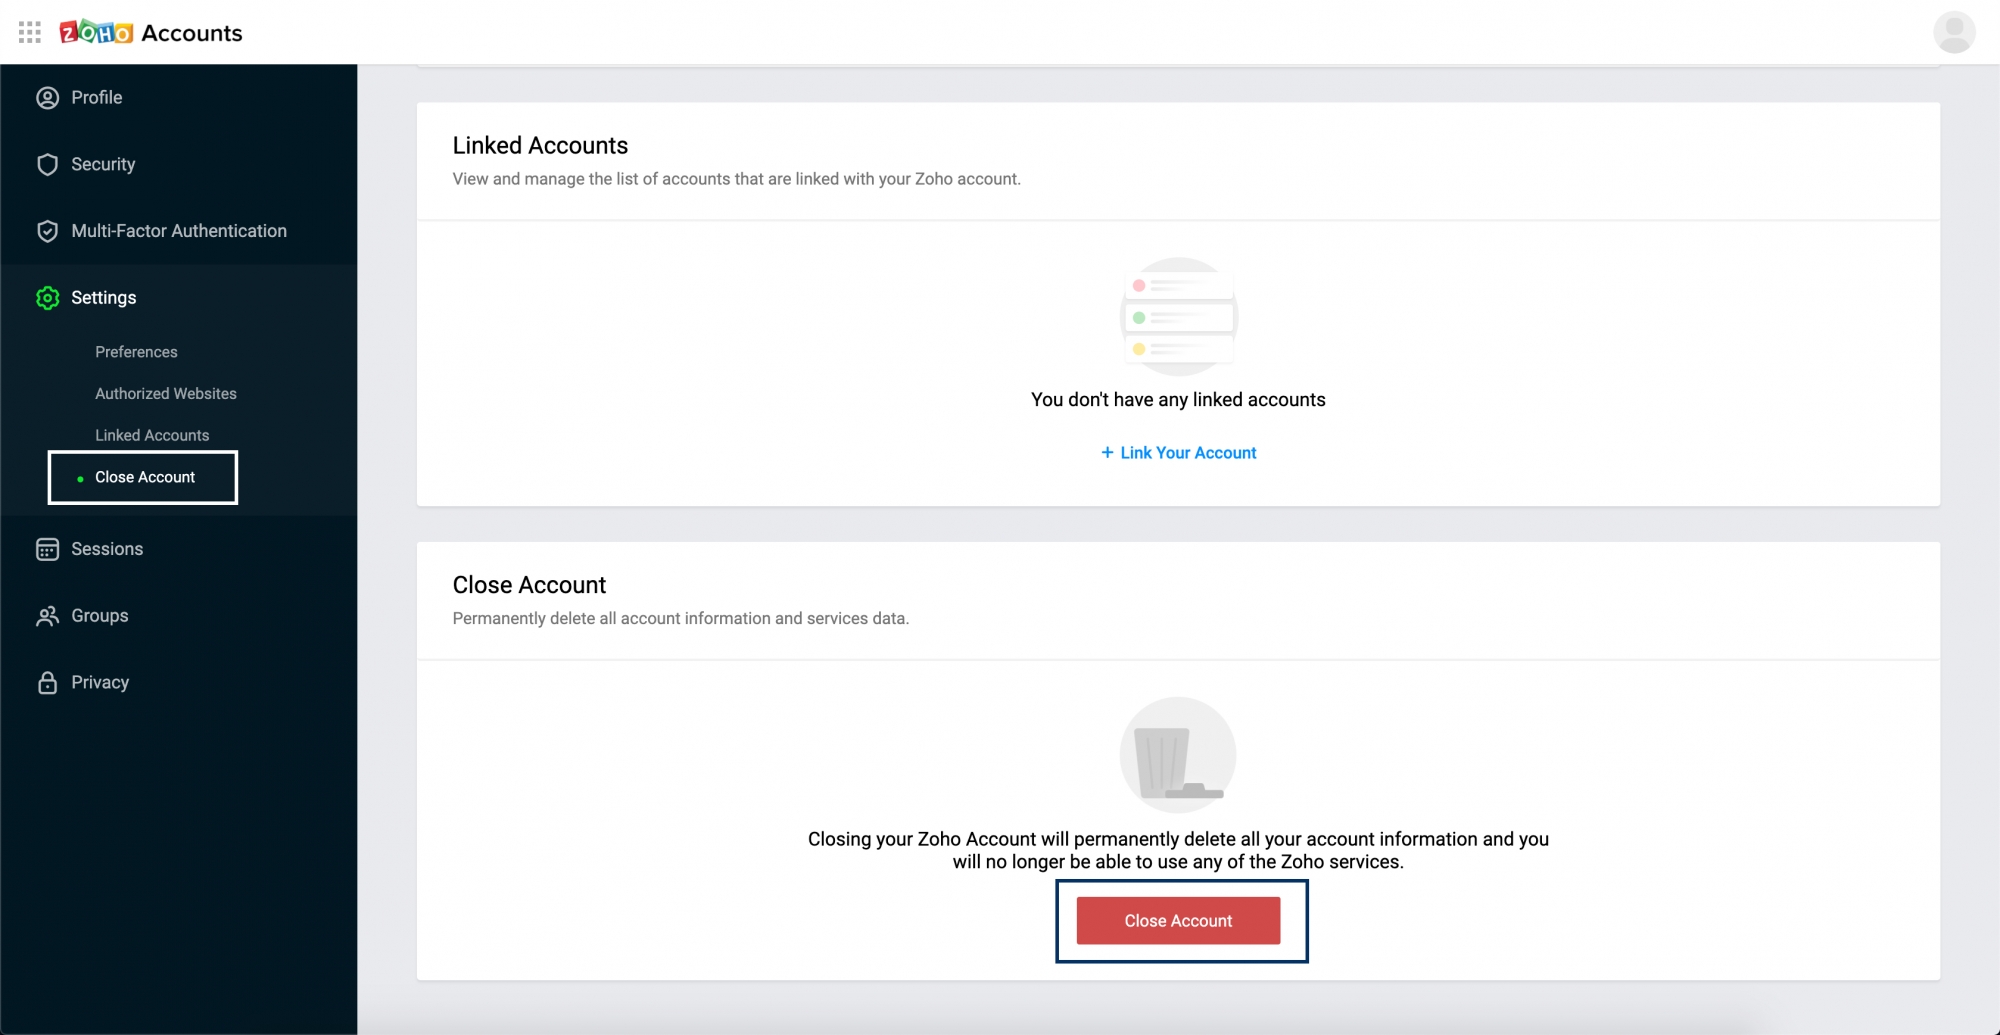The image size is (2000, 1035).
Task: Go to Authorized Websites submenu
Action: (166, 394)
